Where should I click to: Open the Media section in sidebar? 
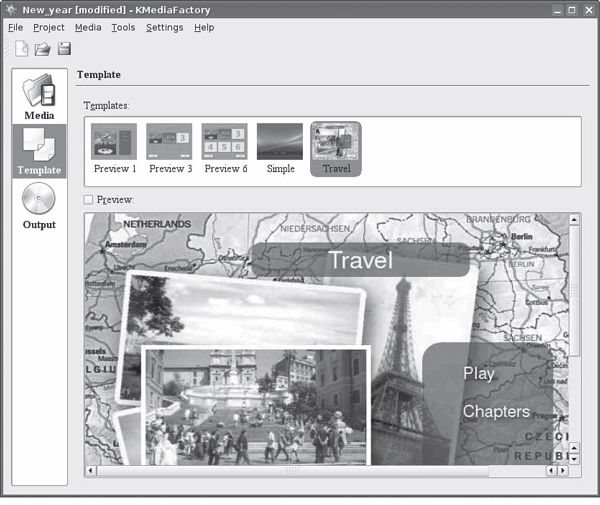(39, 96)
